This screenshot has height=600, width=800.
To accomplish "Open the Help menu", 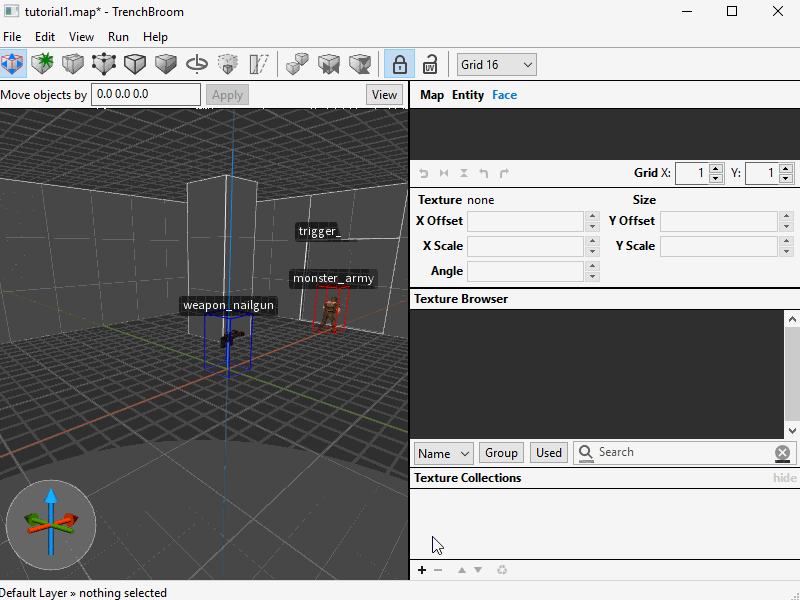I will [155, 37].
